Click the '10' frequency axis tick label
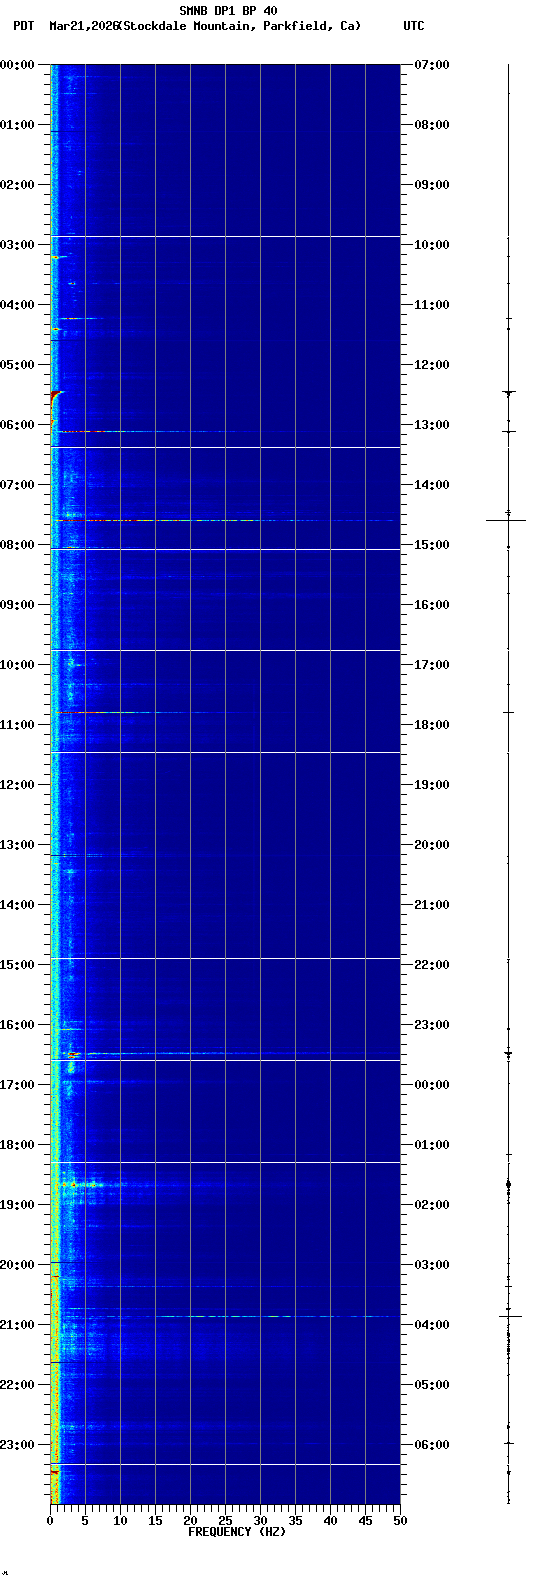 click(x=120, y=1521)
